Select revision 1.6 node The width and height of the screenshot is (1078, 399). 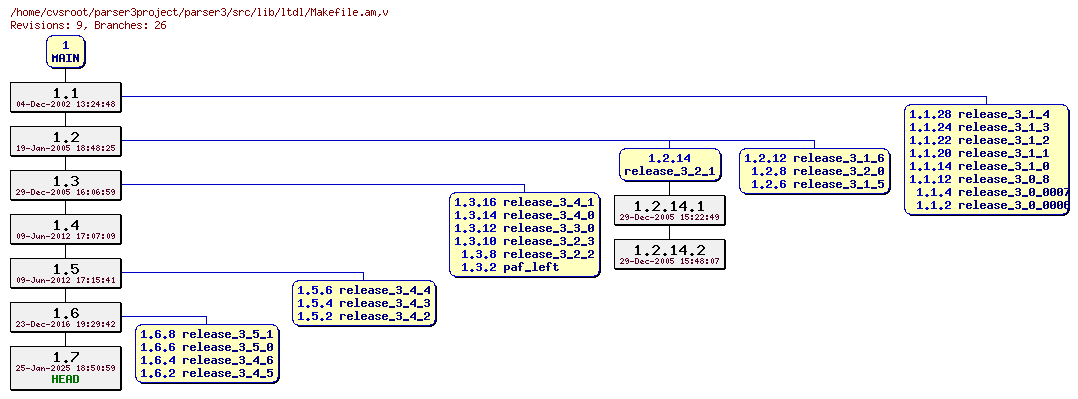66,317
